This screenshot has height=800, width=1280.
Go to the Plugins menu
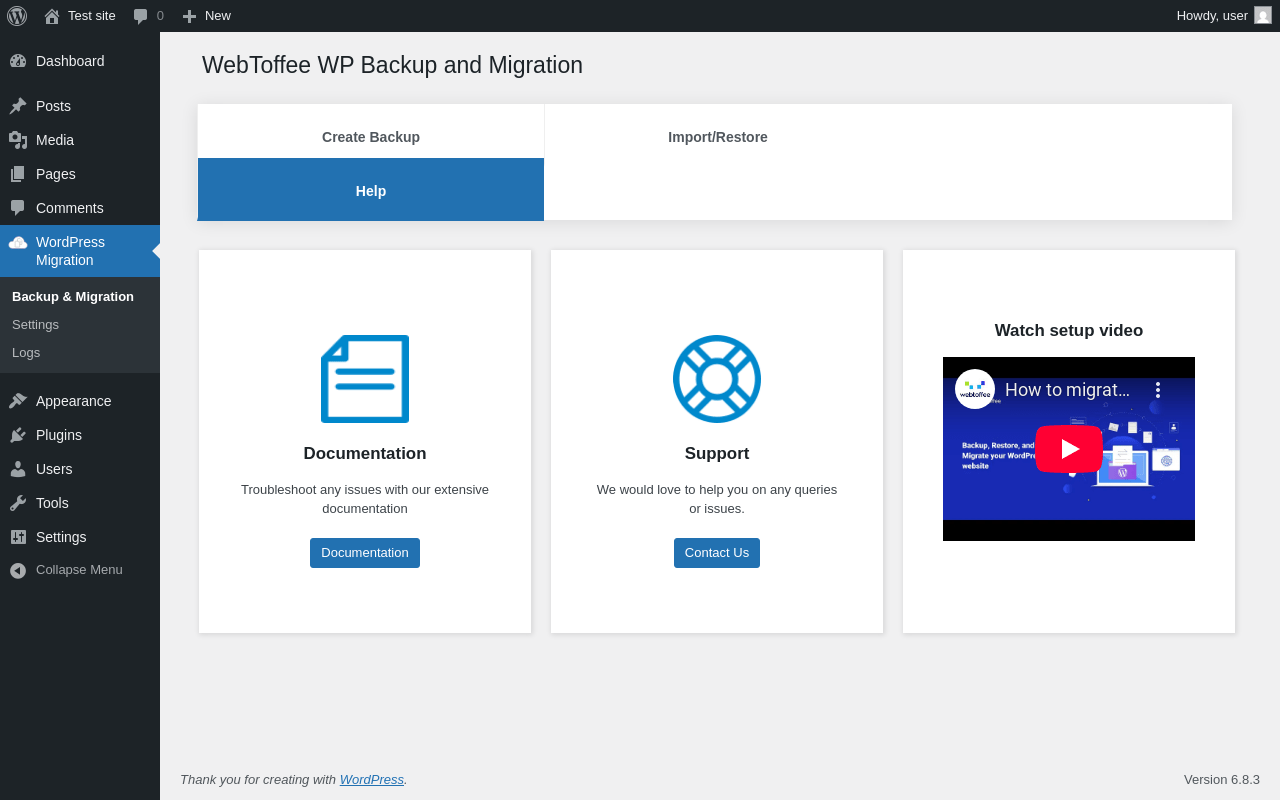[x=59, y=435]
